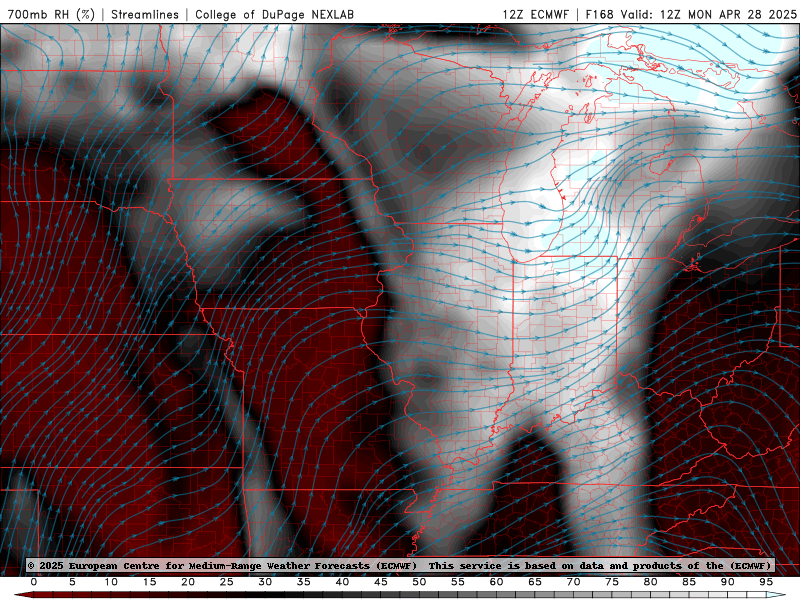Viewport: 800px width, 600px height.
Task: Click the '15' value on RH color scale
Action: click(x=149, y=582)
